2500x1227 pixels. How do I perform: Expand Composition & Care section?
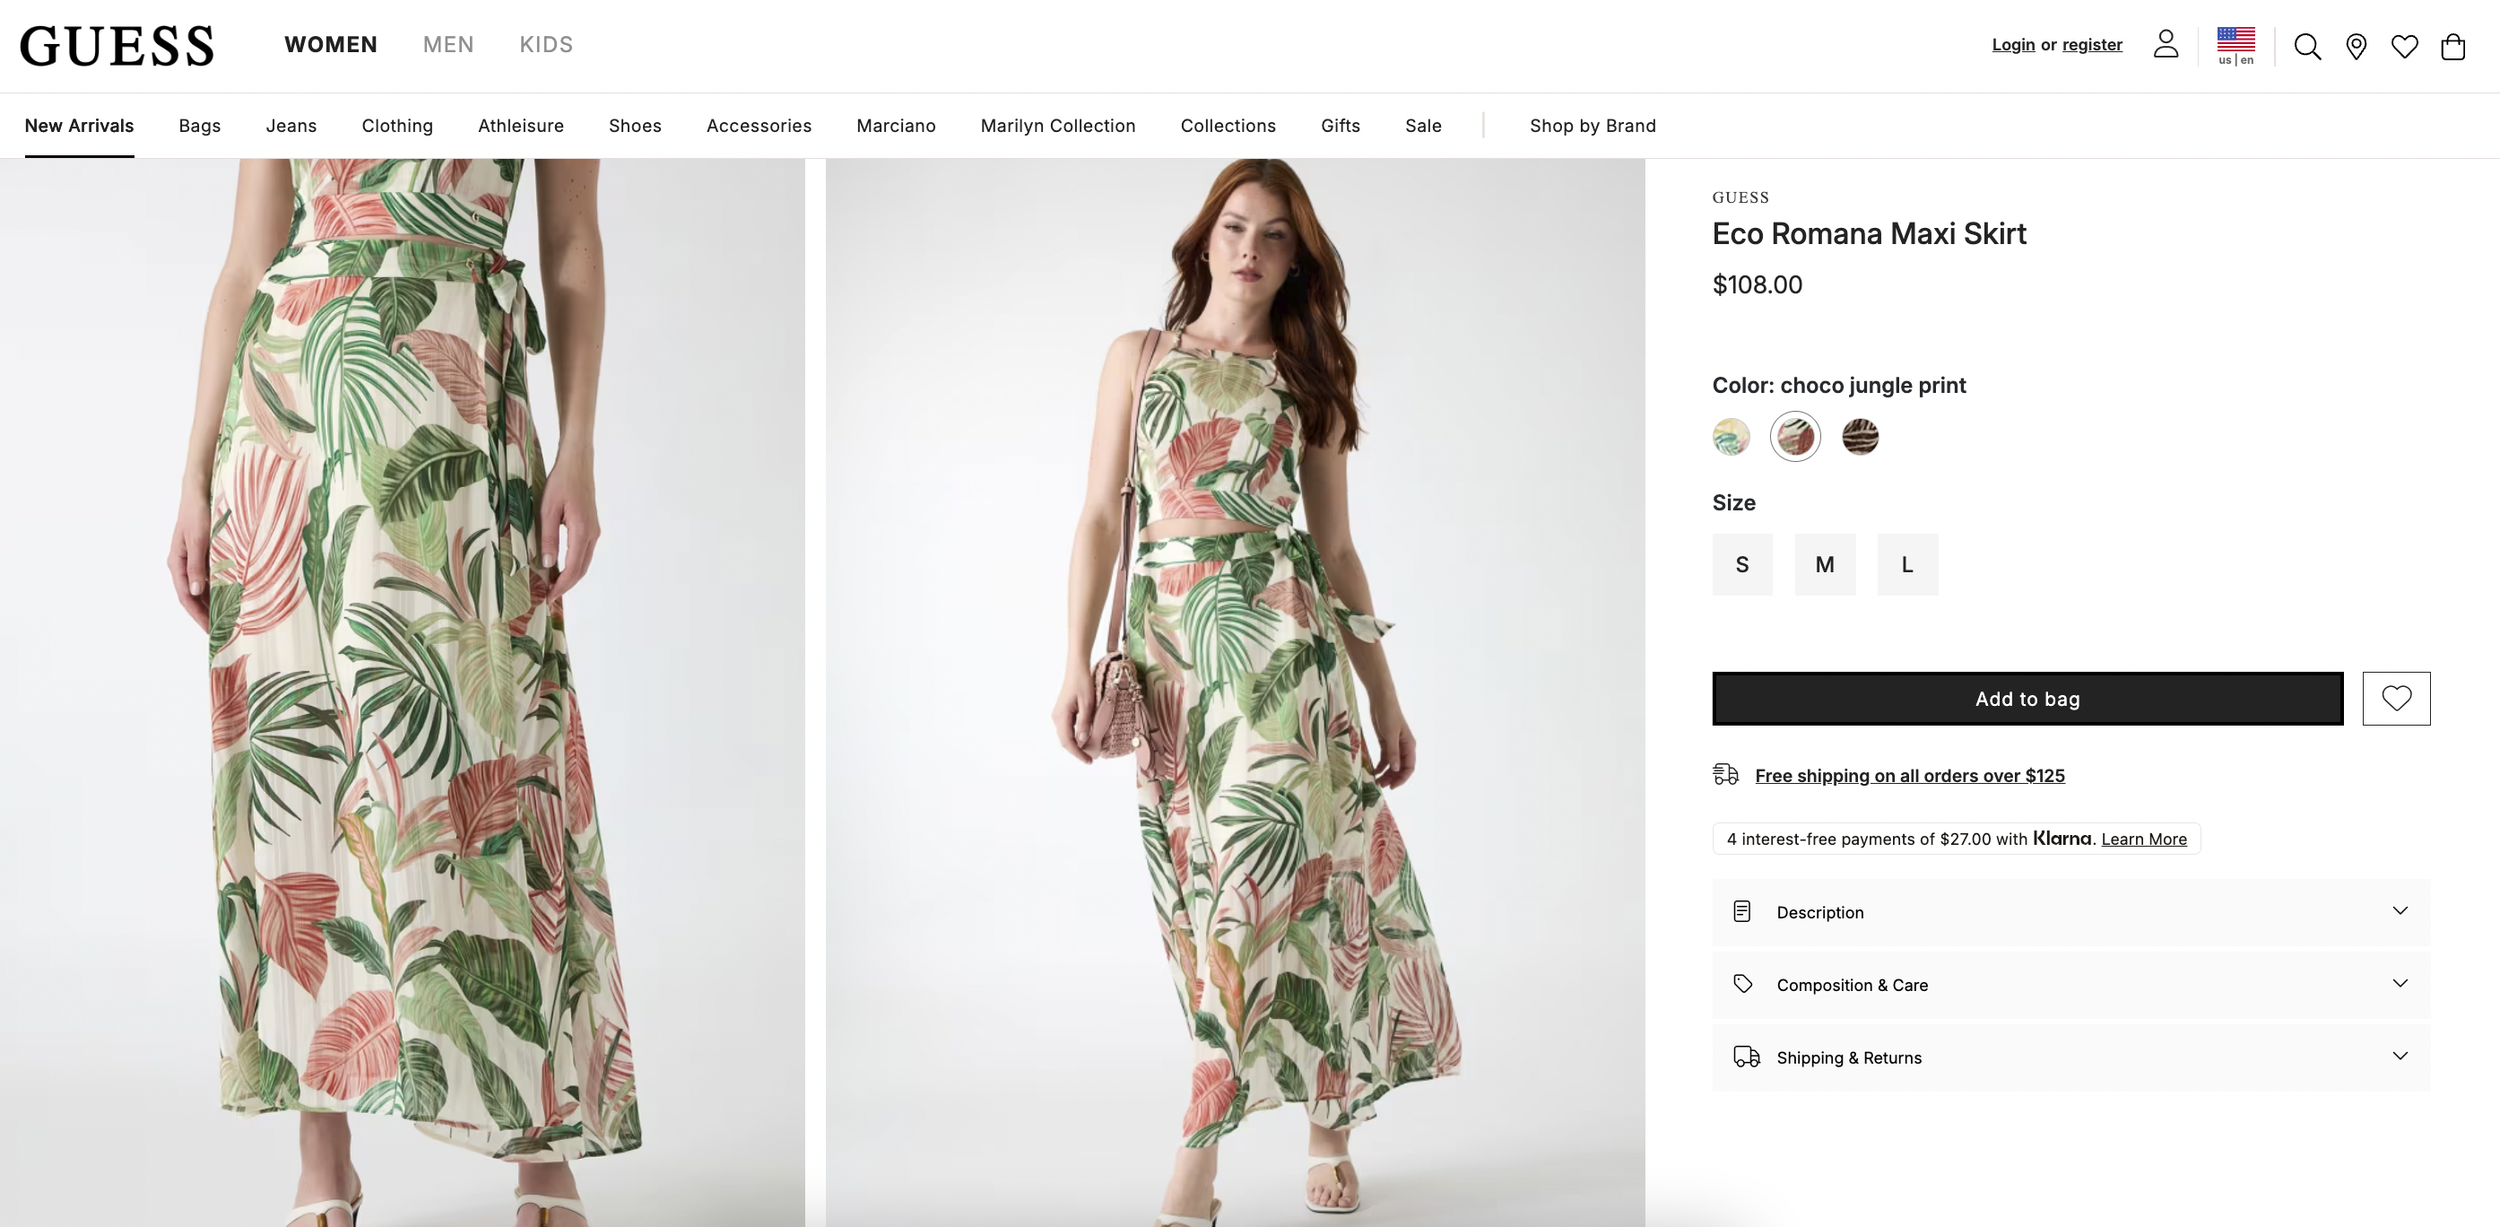pyautogui.click(x=2071, y=984)
